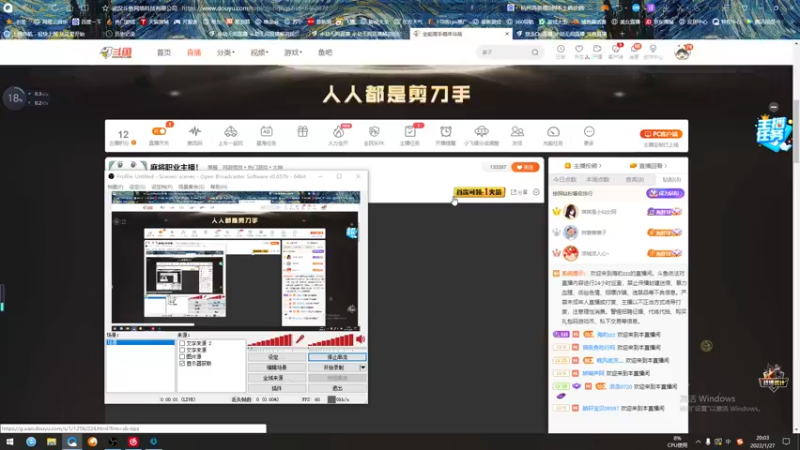Collapse the floating 主播任务 widget minus button
800x450 pixels.
click(x=773, y=107)
